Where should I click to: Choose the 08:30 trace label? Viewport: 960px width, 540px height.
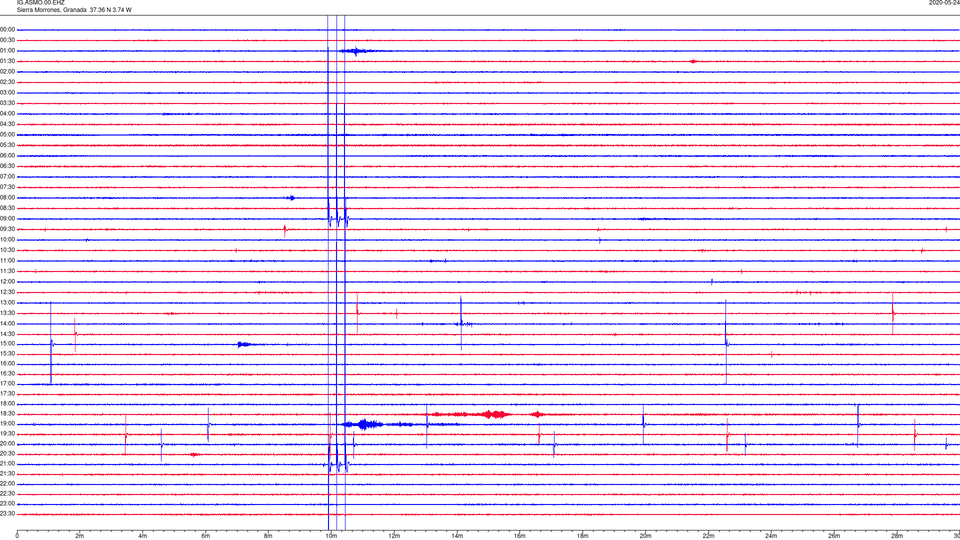(7, 208)
